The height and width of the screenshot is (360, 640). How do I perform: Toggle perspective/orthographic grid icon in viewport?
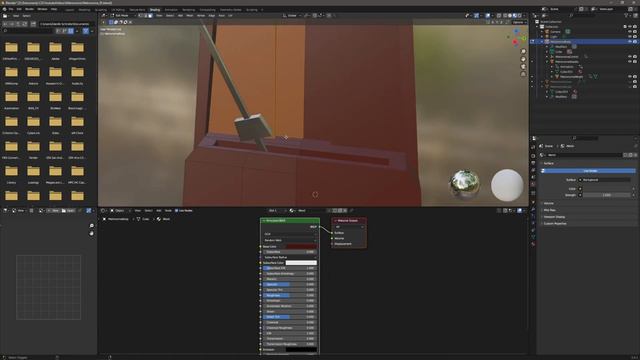[523, 74]
